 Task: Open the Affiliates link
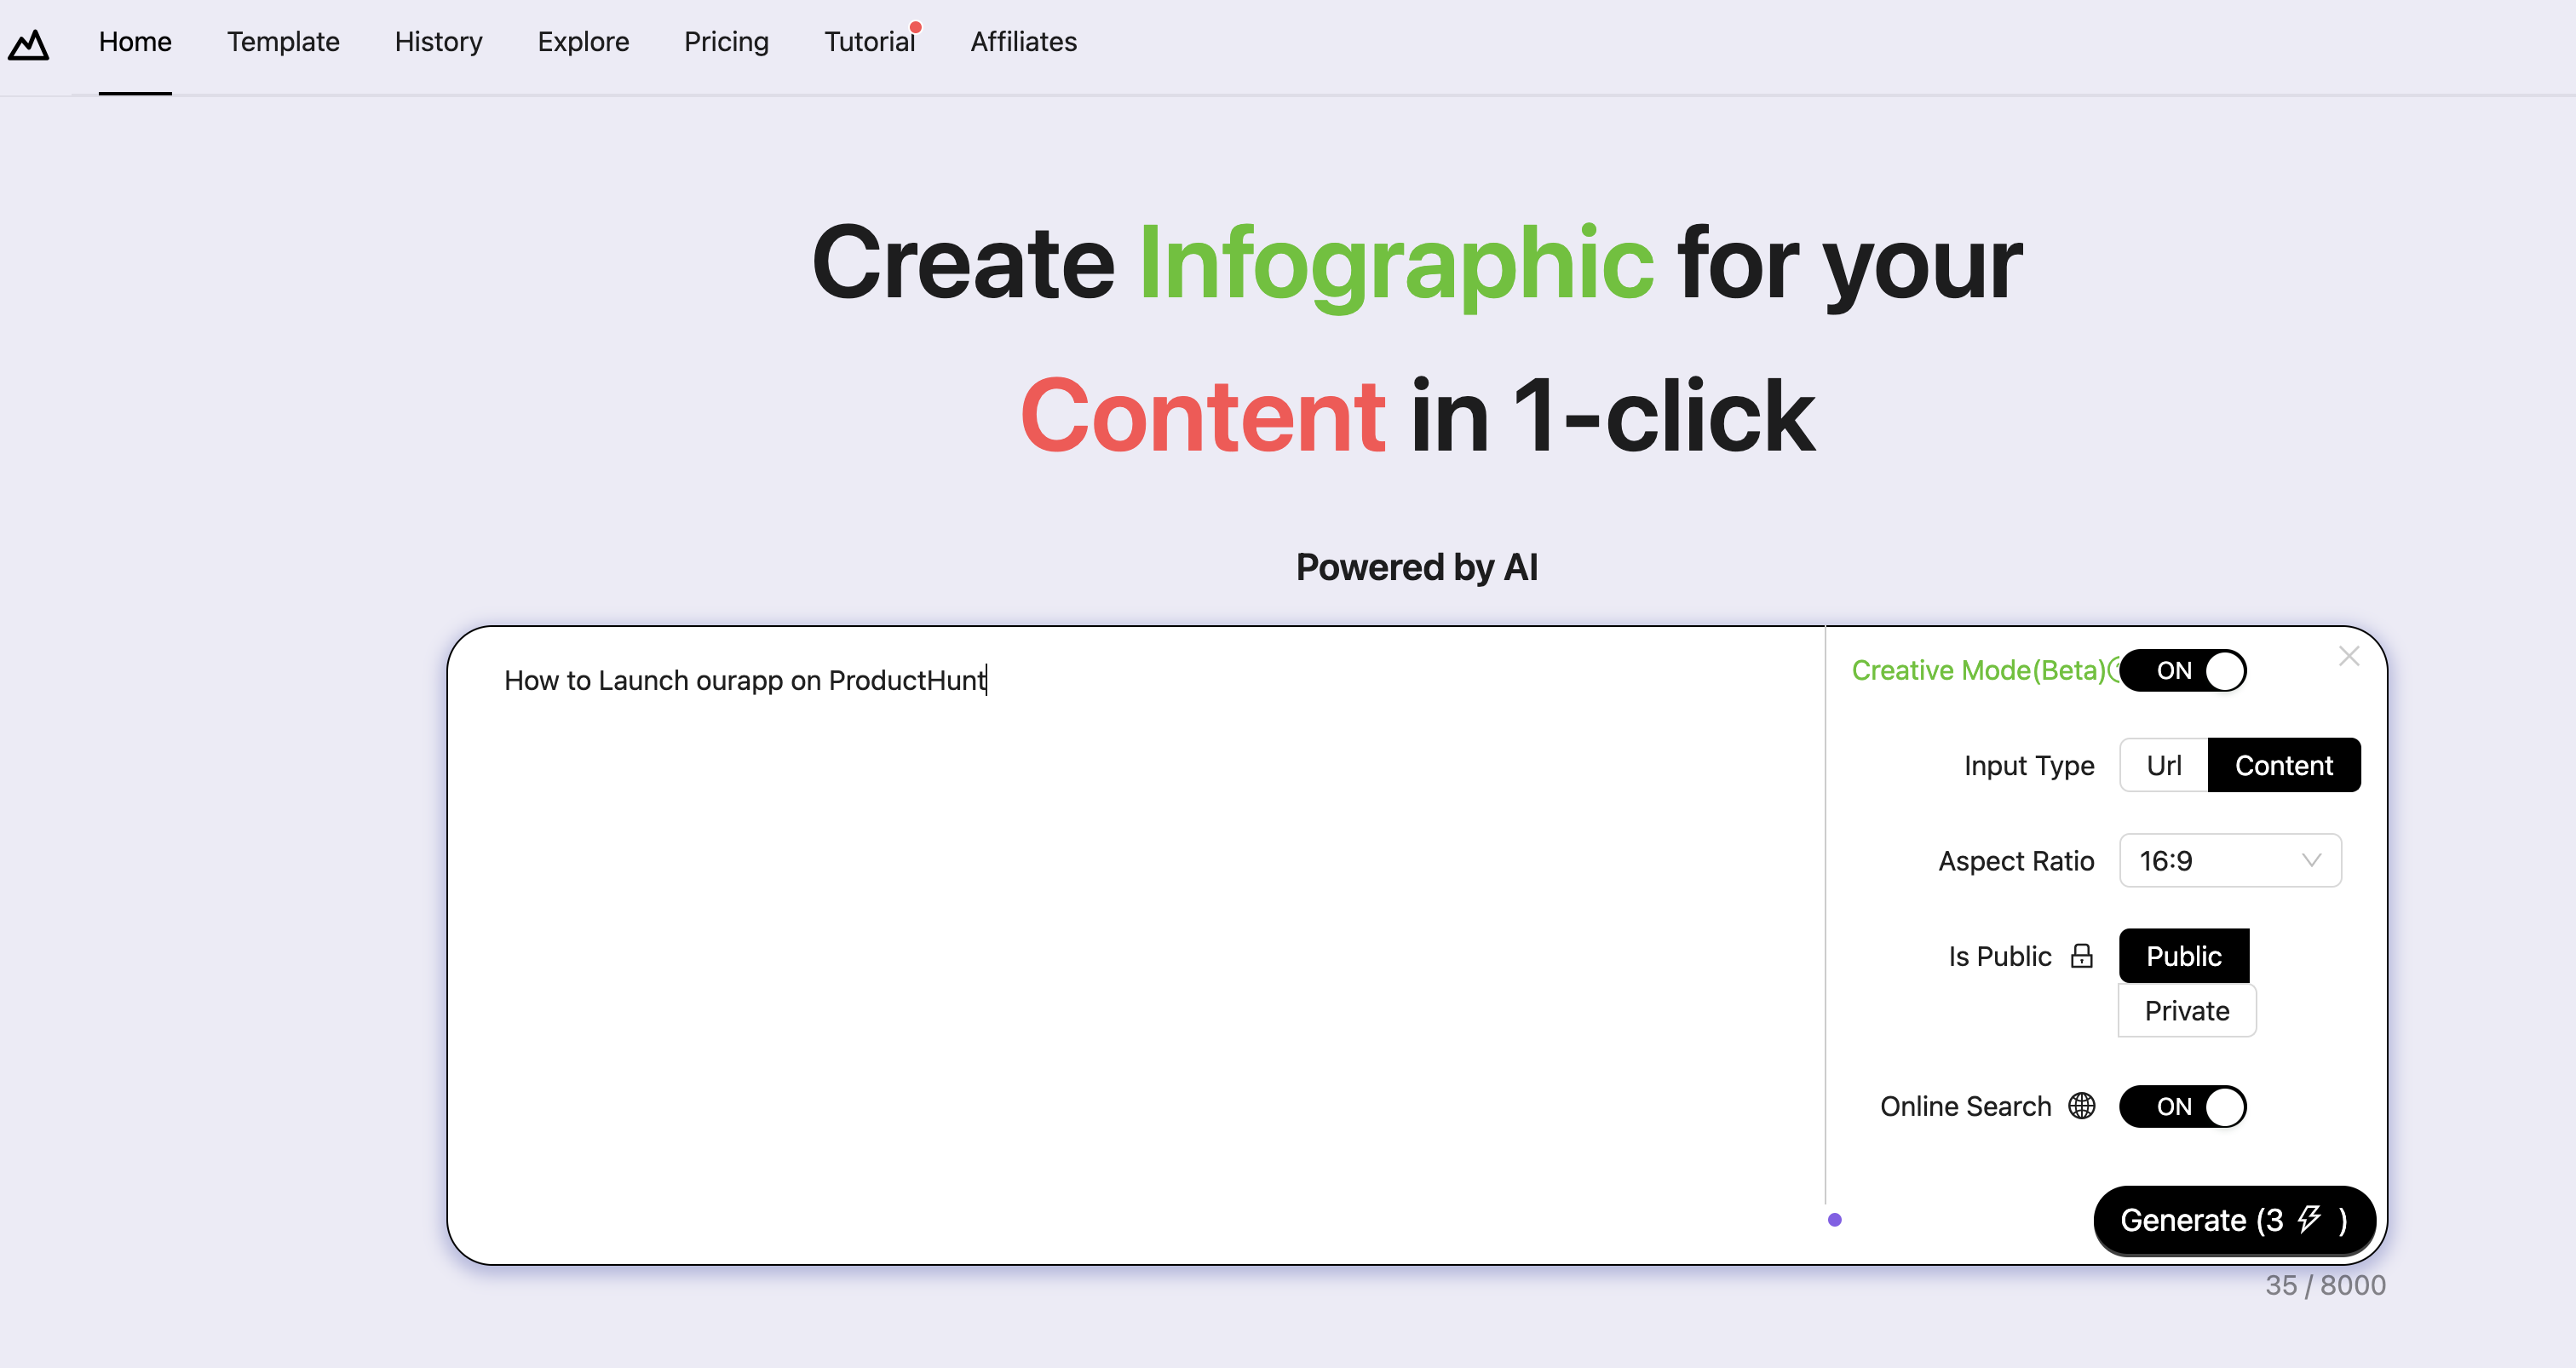tap(1023, 42)
